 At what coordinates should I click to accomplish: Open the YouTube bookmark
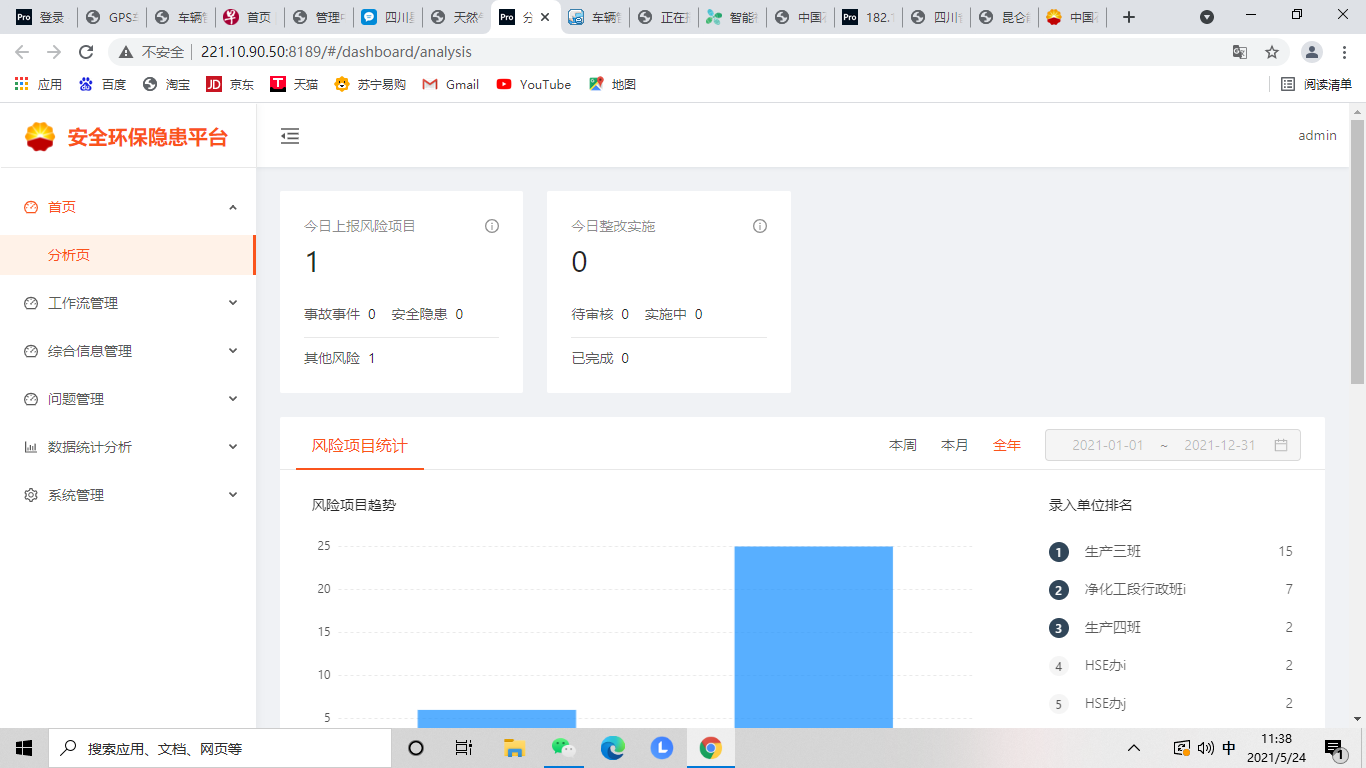click(x=534, y=84)
